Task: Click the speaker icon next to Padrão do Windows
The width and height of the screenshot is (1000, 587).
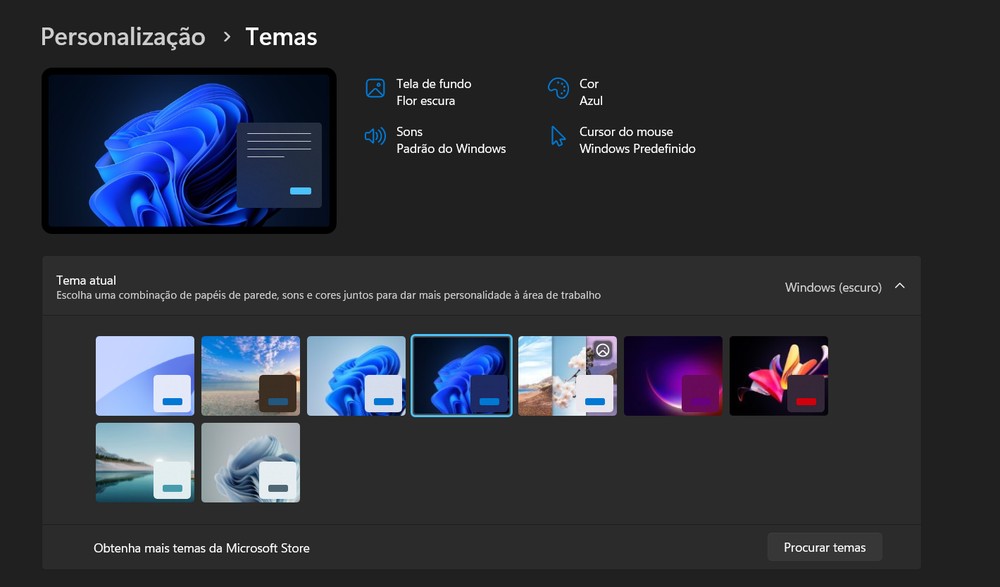Action: pyautogui.click(x=375, y=136)
